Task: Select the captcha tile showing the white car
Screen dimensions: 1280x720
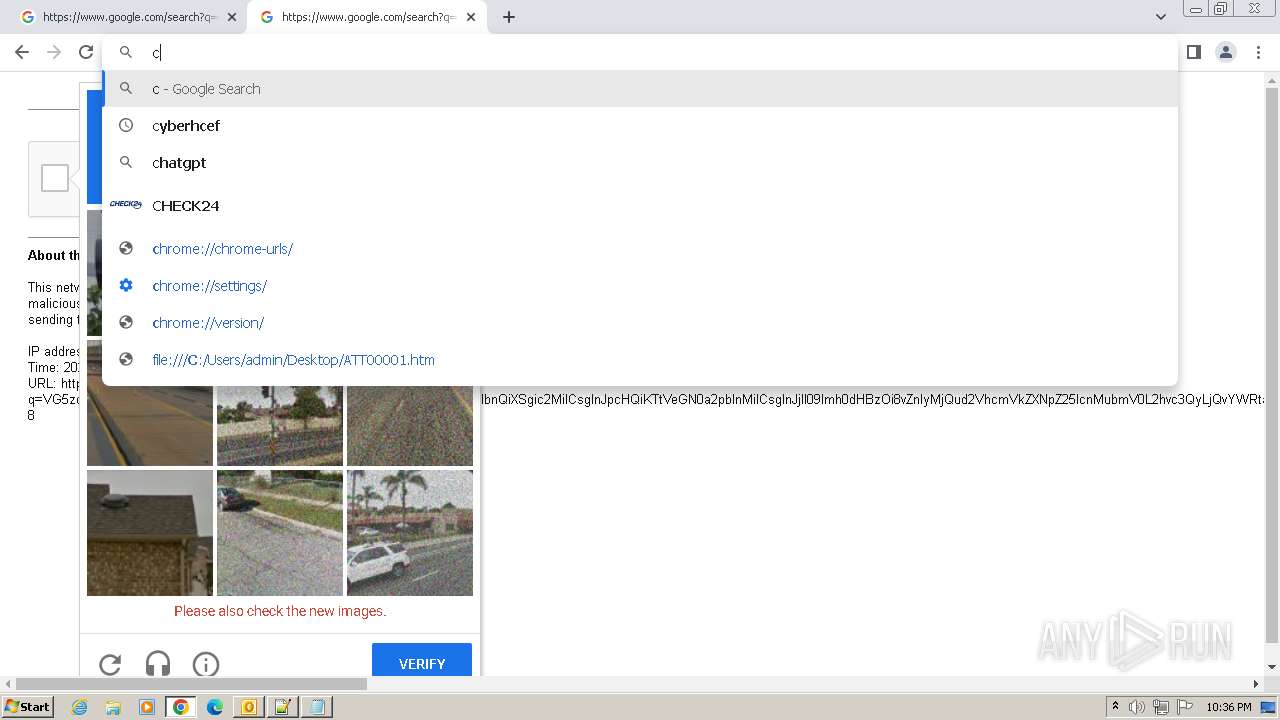Action: [410, 533]
